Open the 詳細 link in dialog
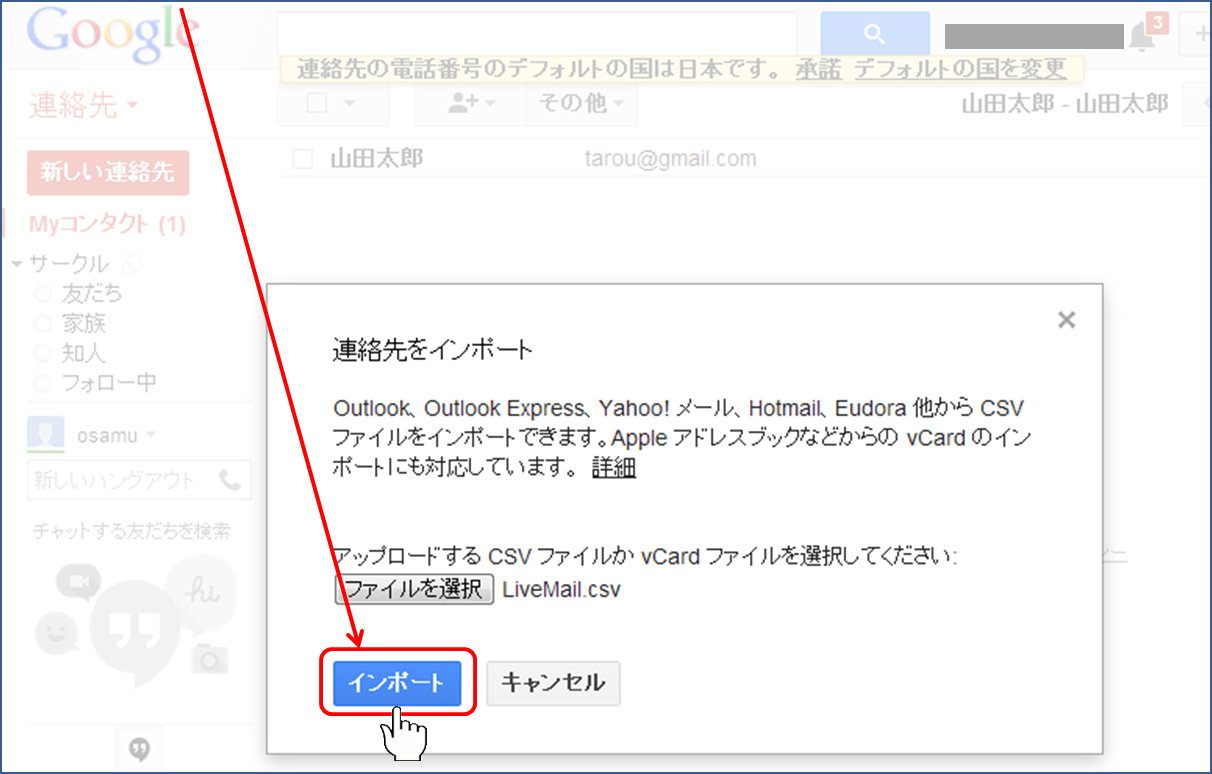1212x774 pixels. point(613,467)
